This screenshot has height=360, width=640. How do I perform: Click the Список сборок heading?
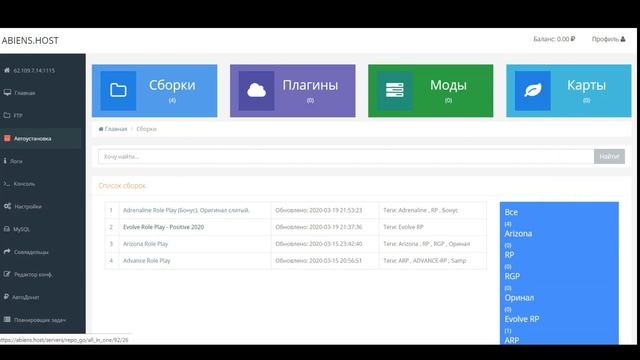[122, 186]
